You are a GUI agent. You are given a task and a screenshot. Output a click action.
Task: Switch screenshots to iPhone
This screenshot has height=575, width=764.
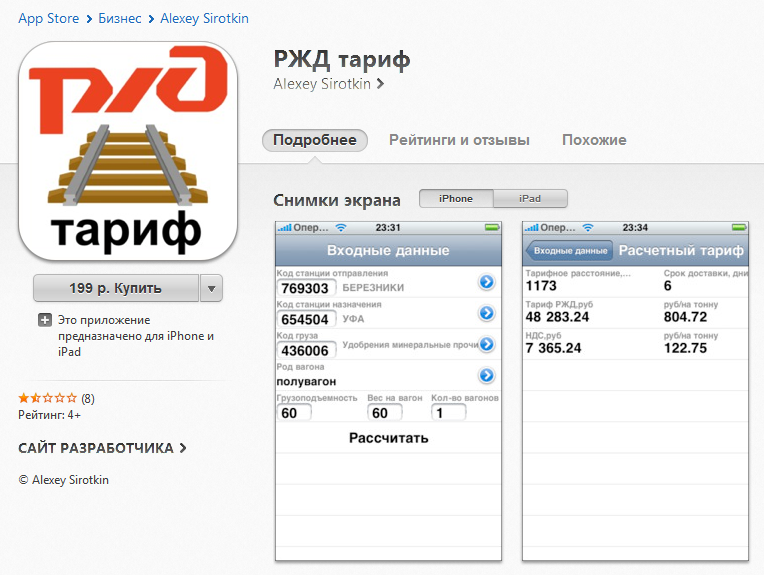456,199
